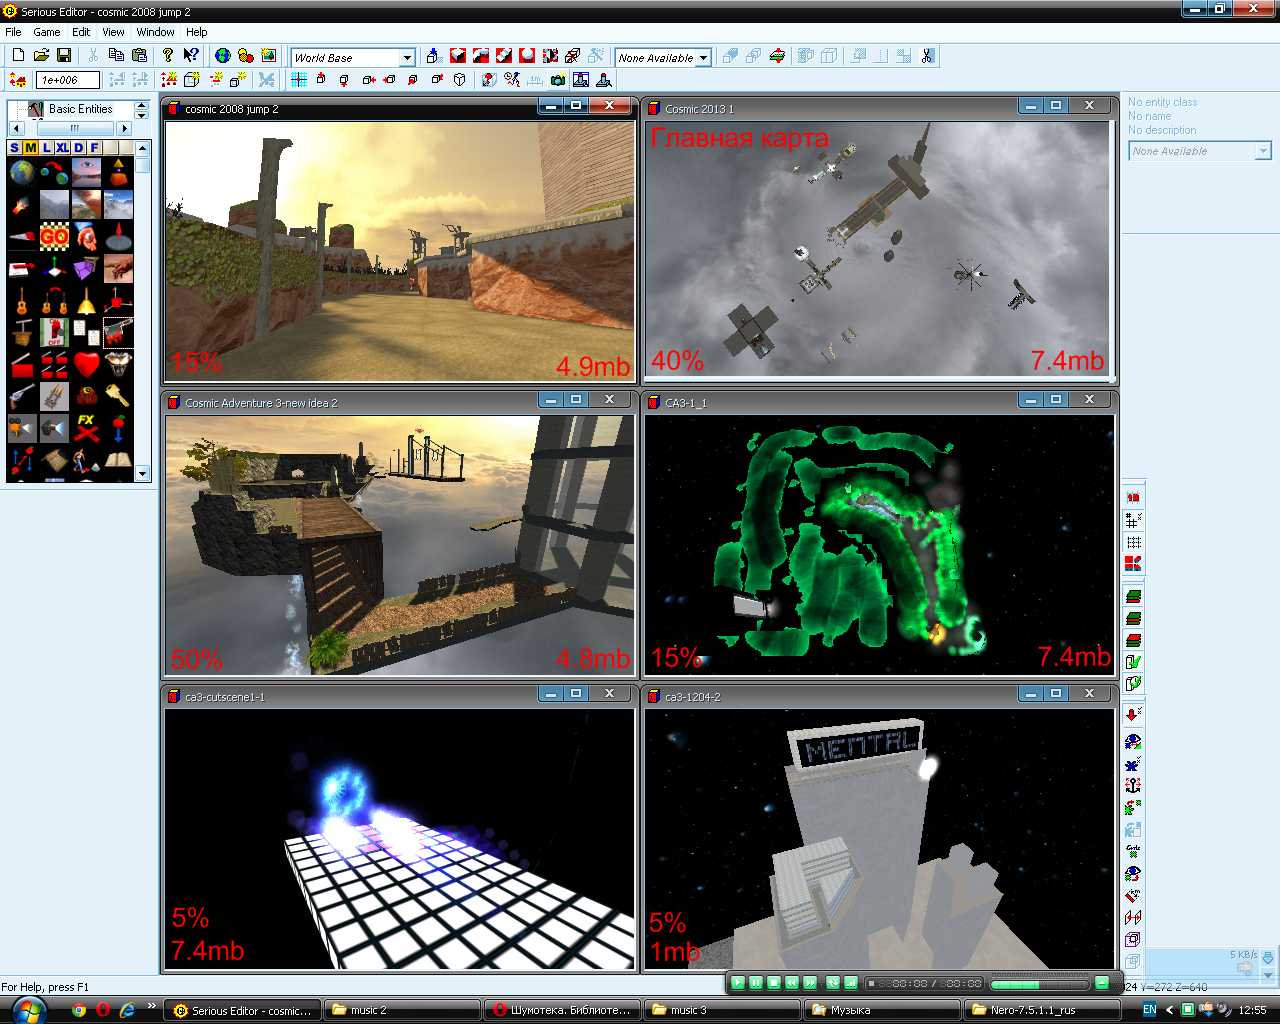Switch to music 2 taskbar folder
This screenshot has height=1024, width=1280.
402,1010
